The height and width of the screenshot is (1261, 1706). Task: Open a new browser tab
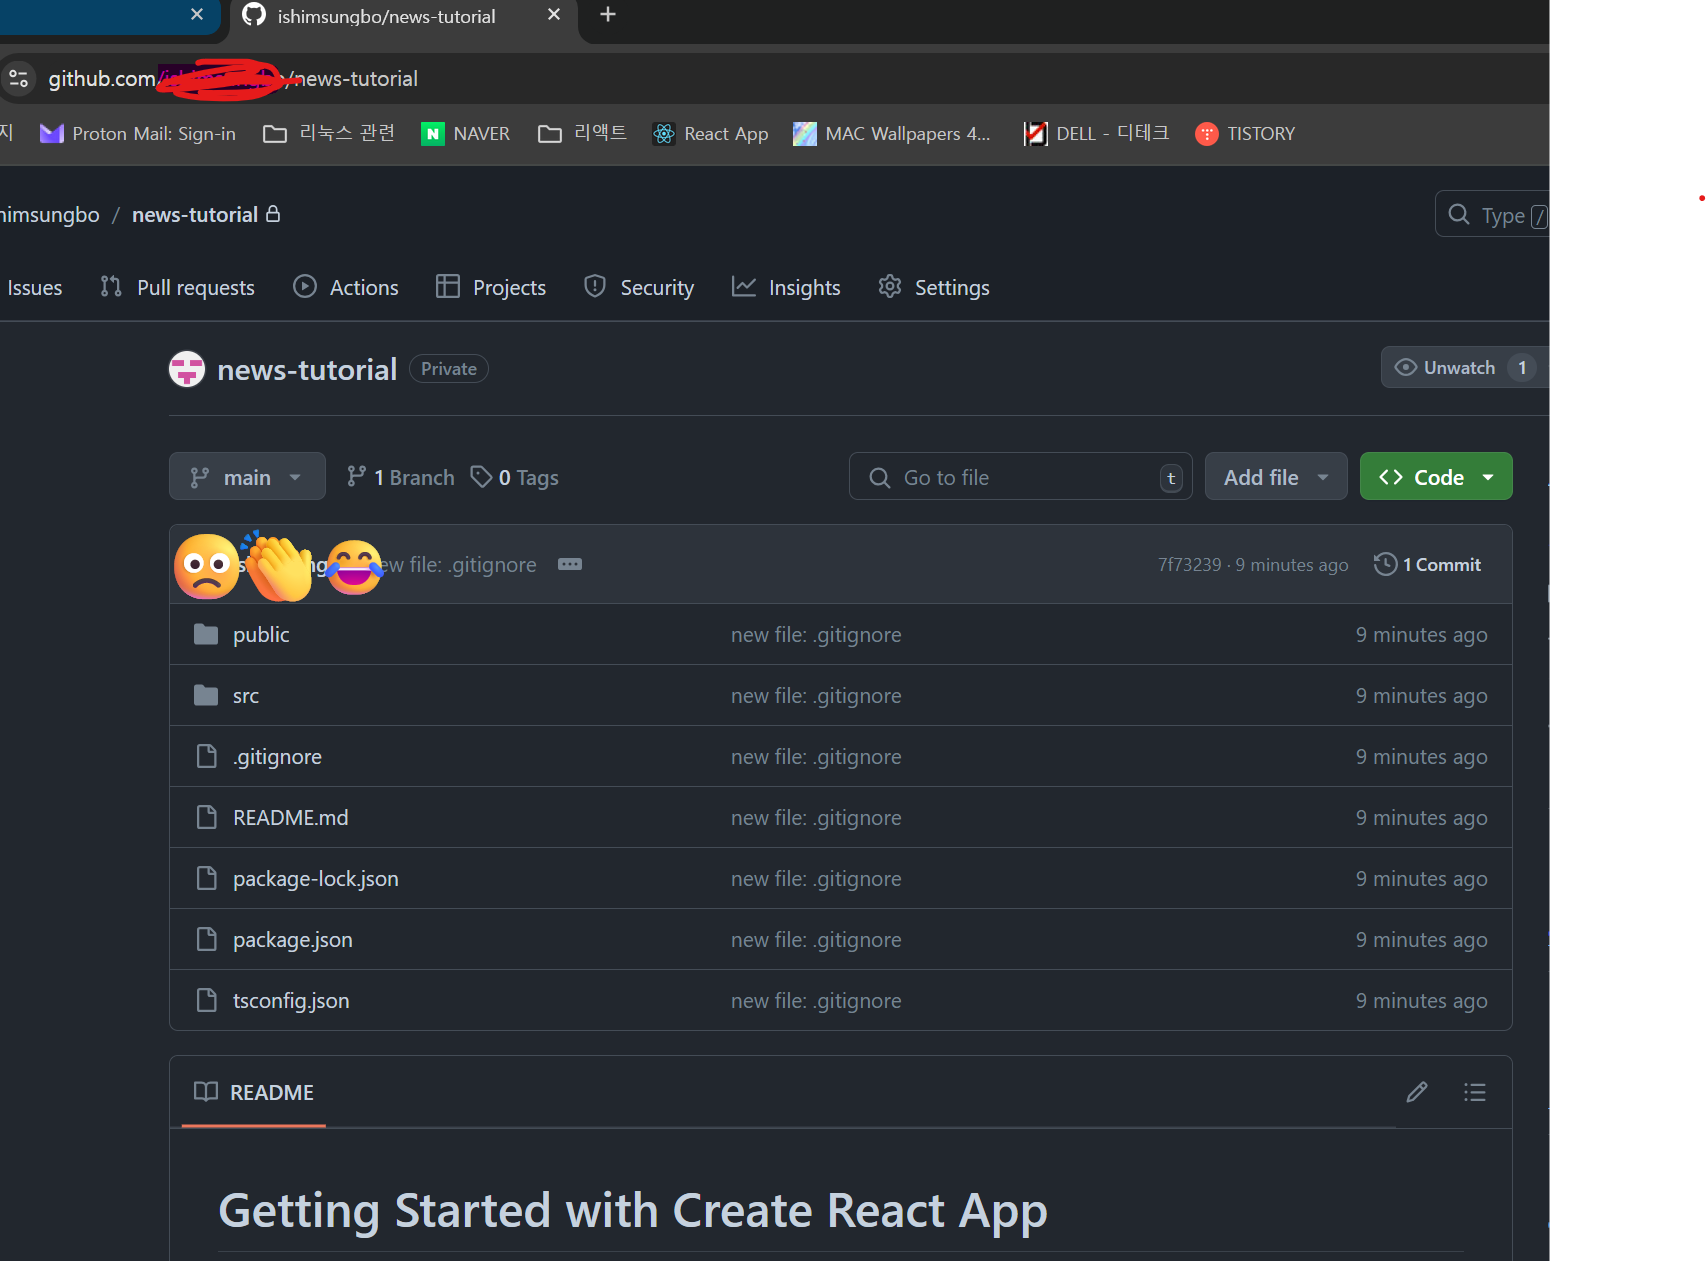point(607,15)
